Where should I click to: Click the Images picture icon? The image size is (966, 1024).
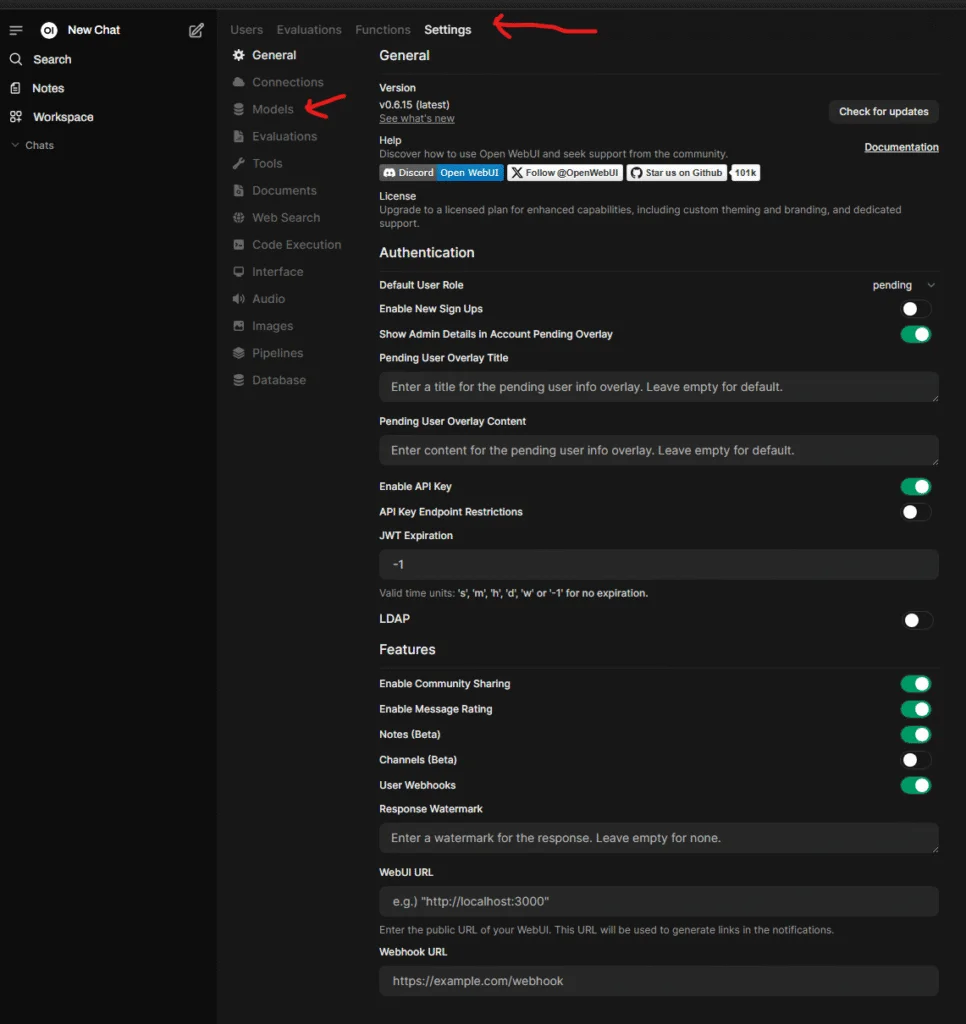(x=239, y=326)
